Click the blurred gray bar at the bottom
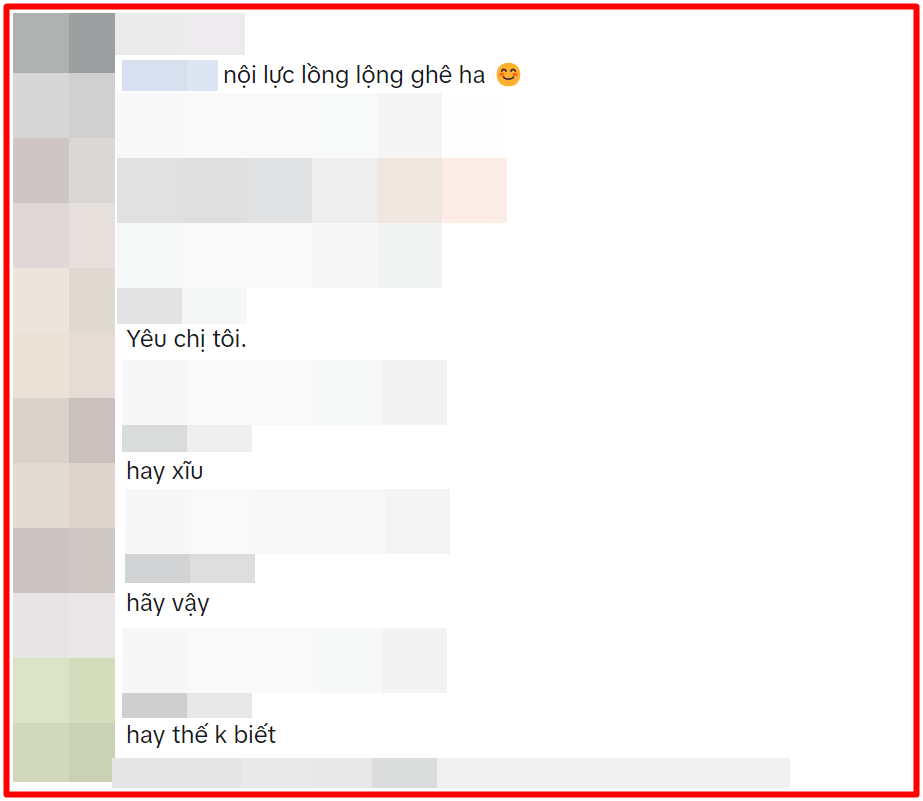Screen dimensions: 923x801 click(451, 773)
